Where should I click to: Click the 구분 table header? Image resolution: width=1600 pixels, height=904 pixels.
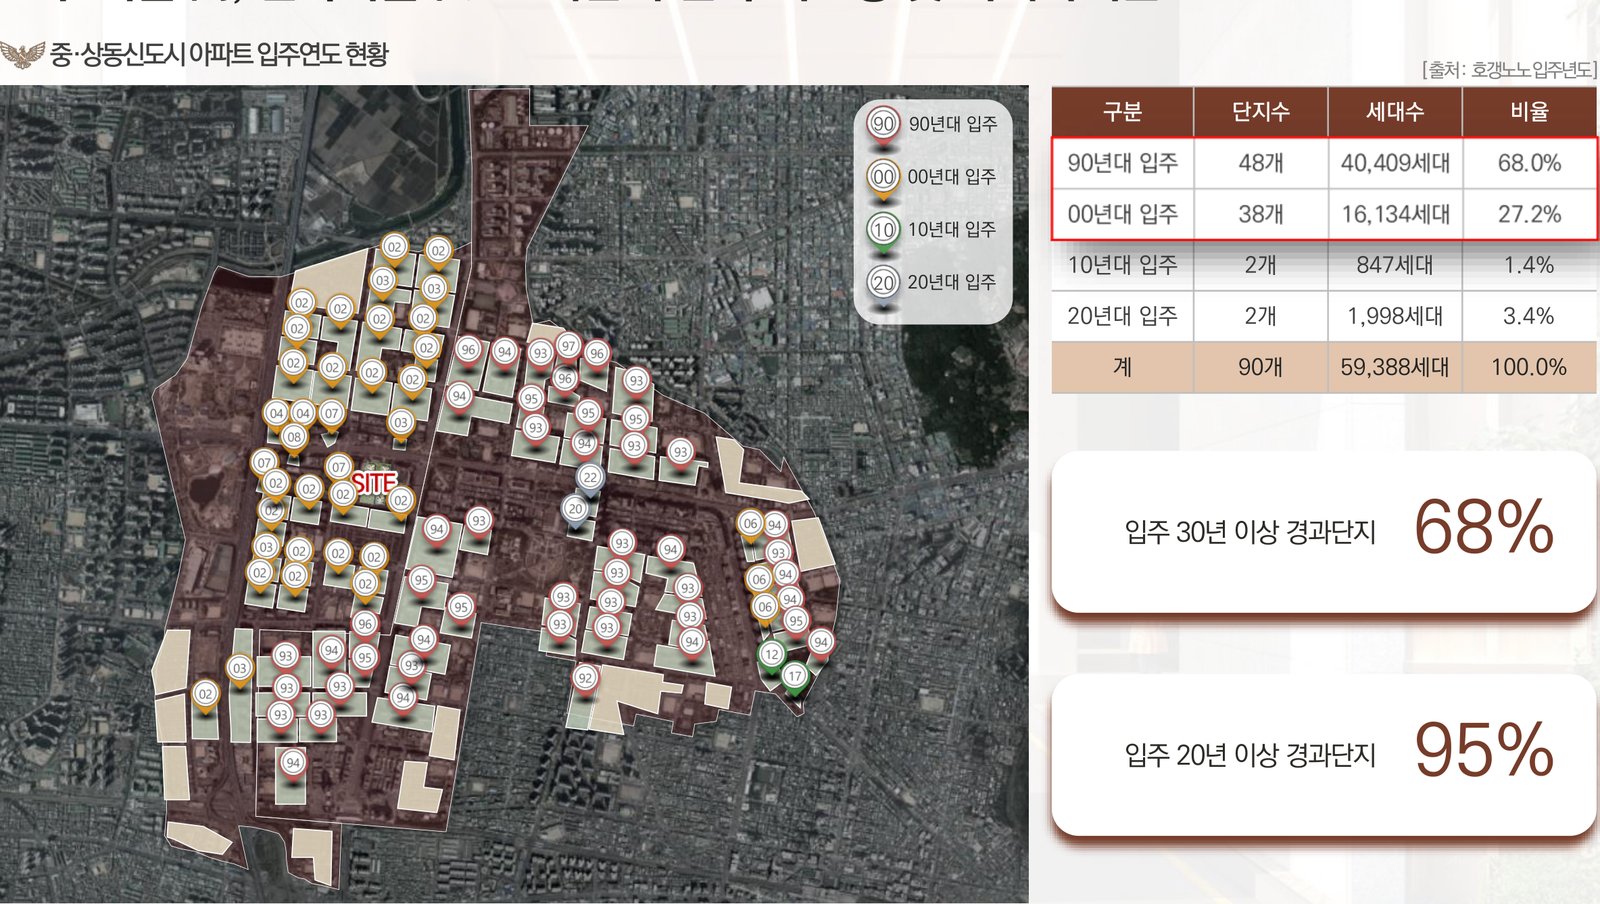(1122, 112)
